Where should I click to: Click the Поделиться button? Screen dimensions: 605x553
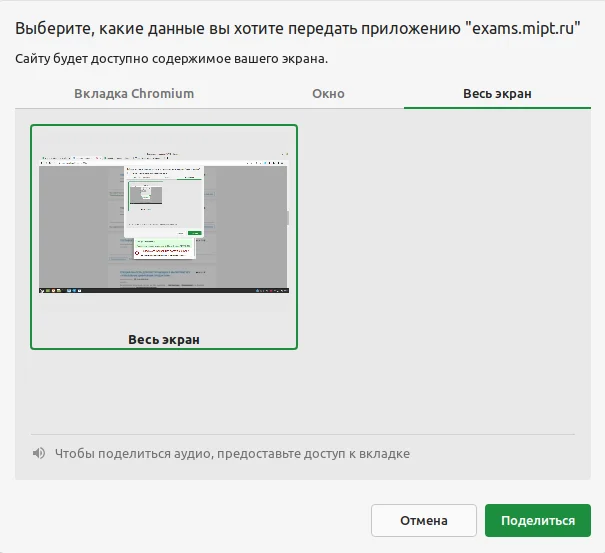pos(538,520)
